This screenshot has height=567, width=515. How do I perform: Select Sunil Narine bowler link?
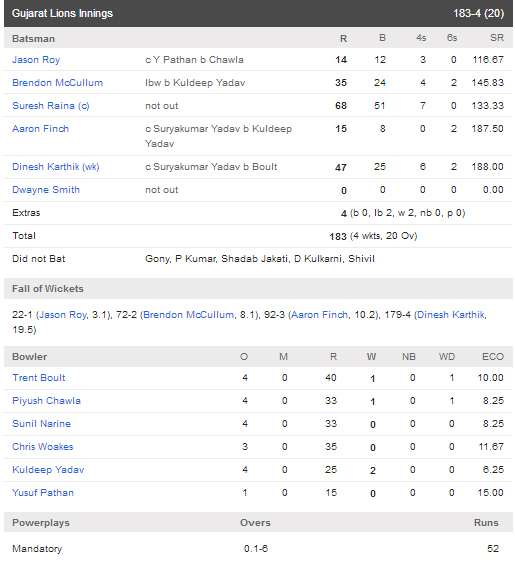pos(42,424)
